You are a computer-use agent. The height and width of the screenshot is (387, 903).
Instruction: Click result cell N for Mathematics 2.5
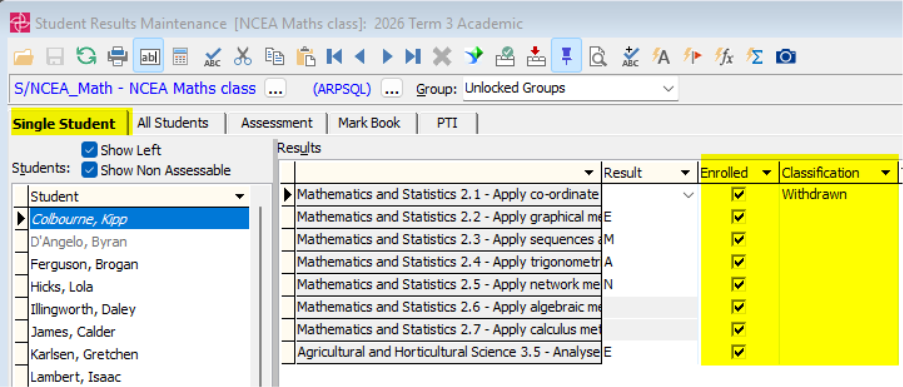click(x=650, y=284)
